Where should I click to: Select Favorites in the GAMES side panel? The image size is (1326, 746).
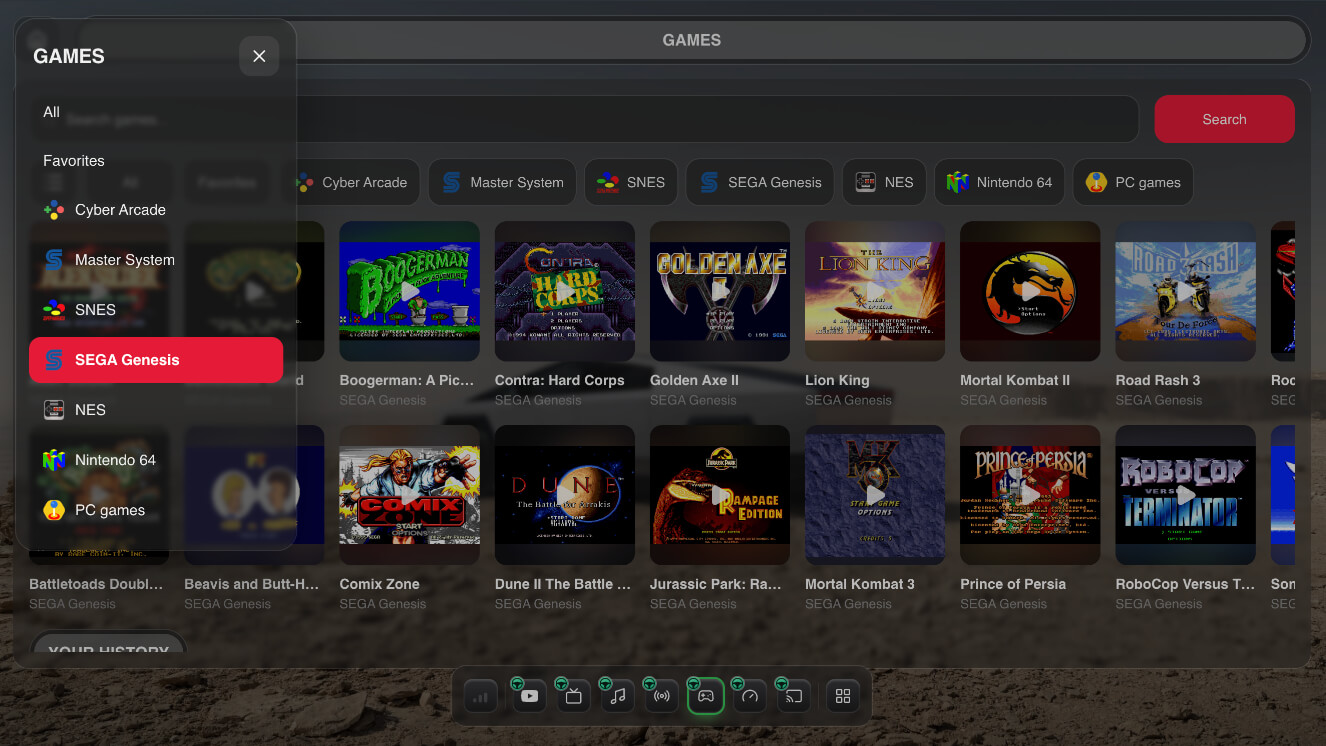click(x=155, y=160)
